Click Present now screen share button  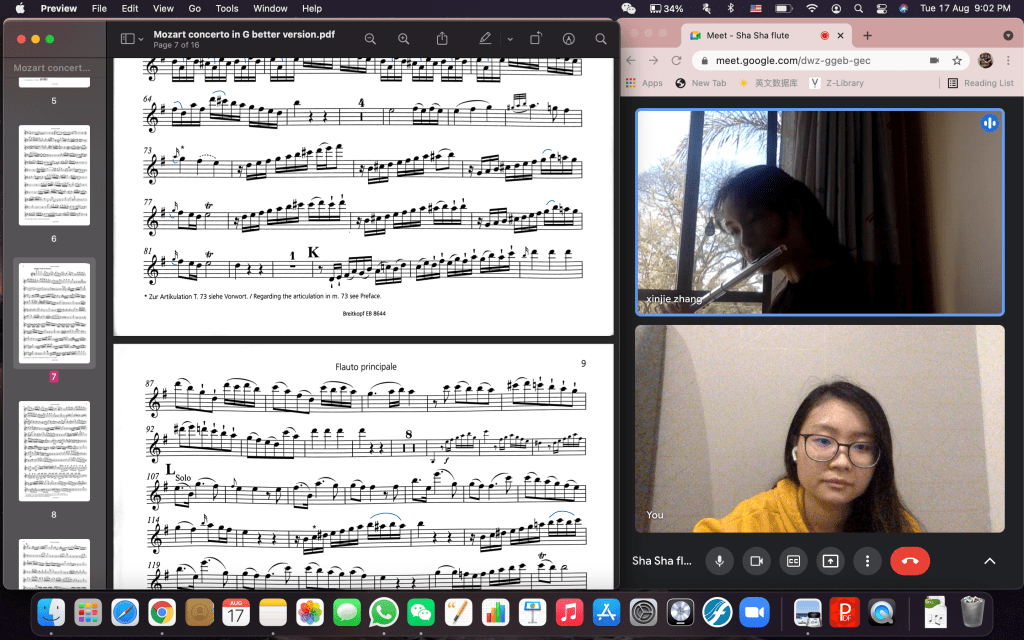[829, 561]
